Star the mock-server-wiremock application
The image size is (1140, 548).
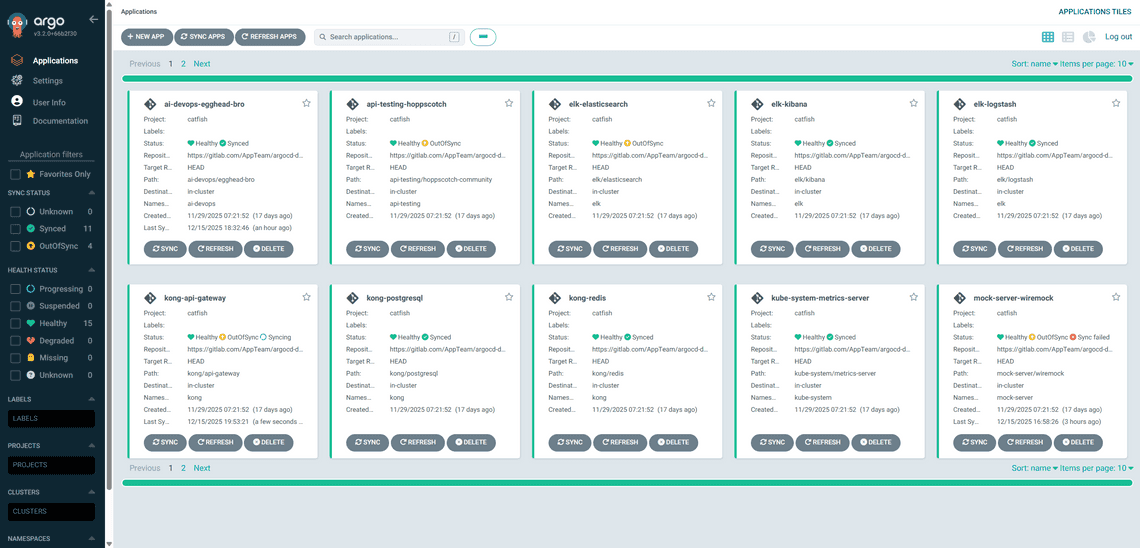(x=1115, y=297)
